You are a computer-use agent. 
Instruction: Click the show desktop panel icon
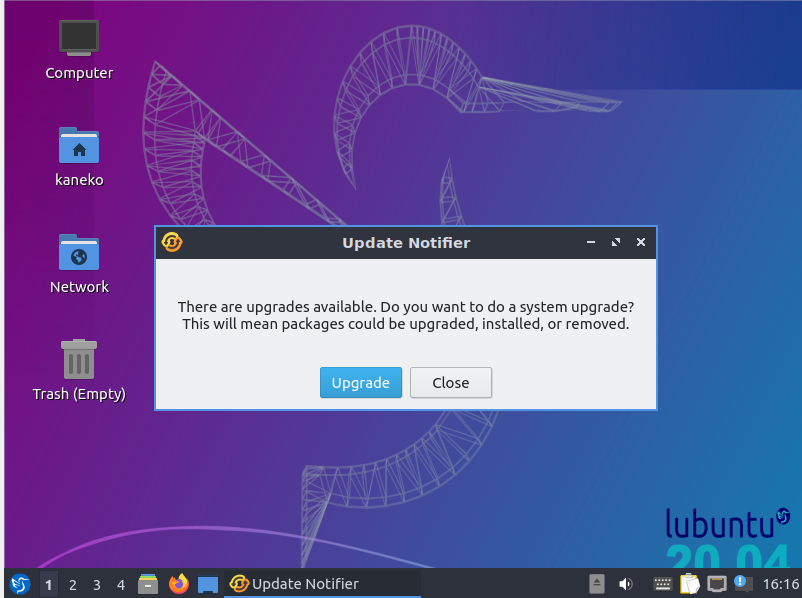click(x=208, y=584)
